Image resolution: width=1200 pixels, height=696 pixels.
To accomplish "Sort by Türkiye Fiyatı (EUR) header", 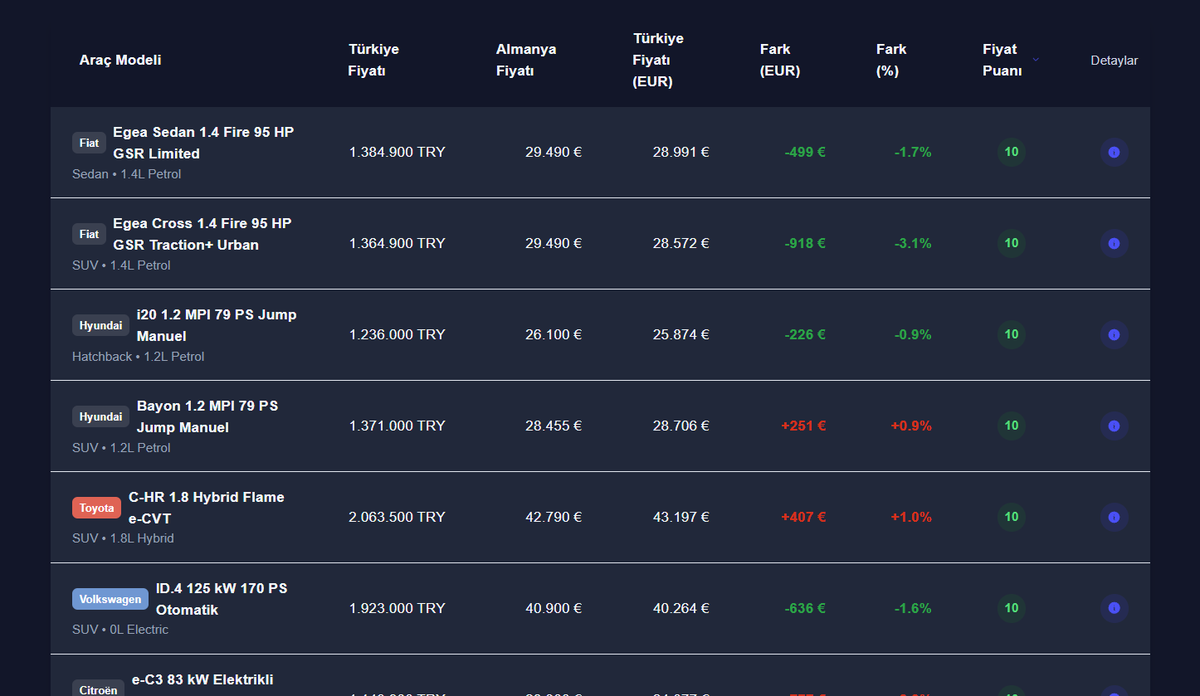I will click(x=658, y=60).
